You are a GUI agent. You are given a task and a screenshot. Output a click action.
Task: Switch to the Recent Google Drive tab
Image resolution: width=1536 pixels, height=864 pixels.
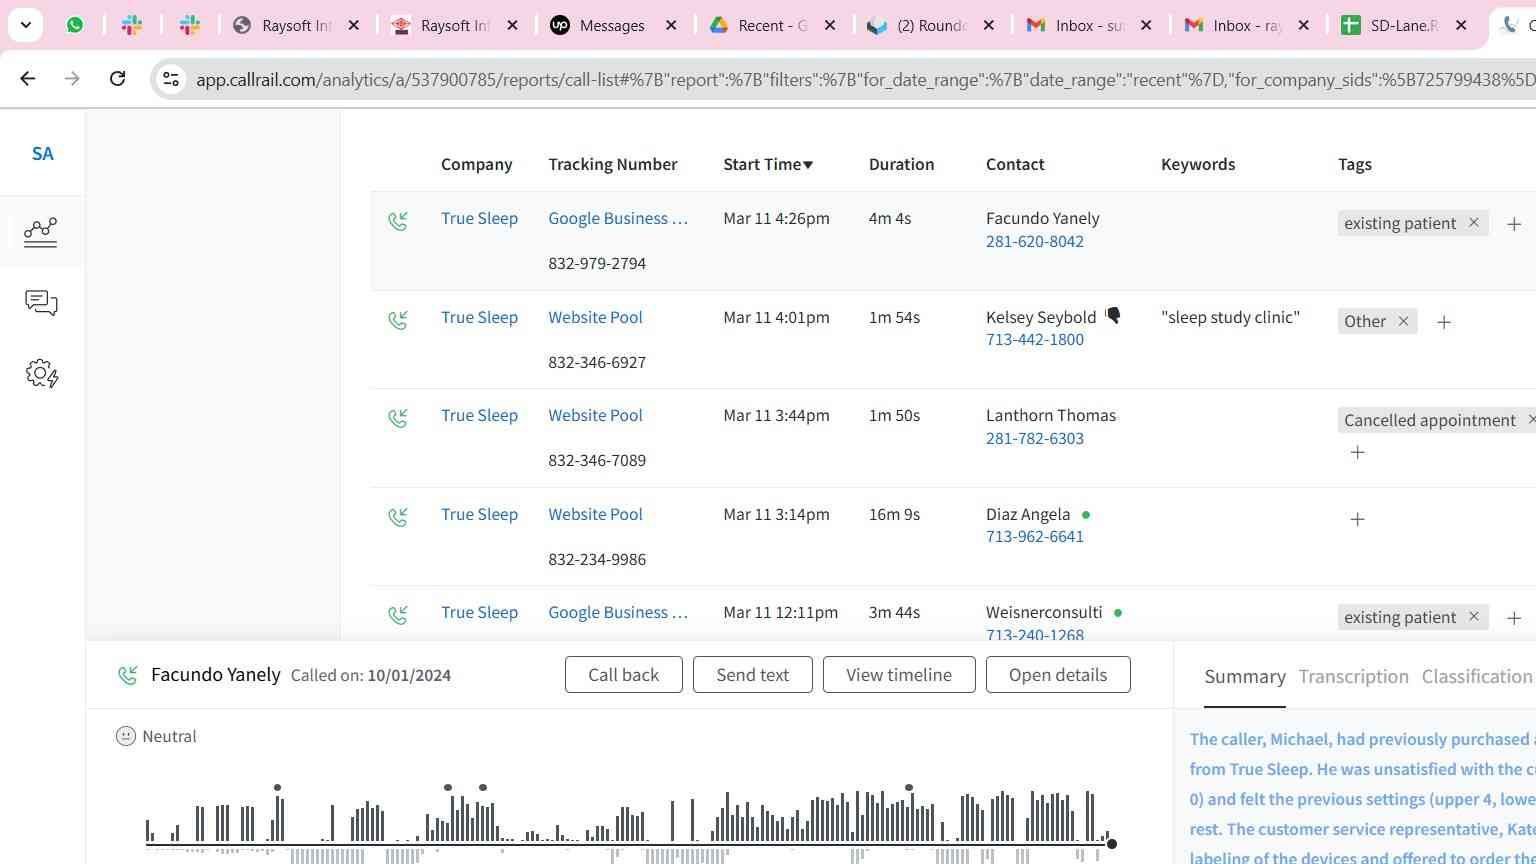(x=773, y=25)
